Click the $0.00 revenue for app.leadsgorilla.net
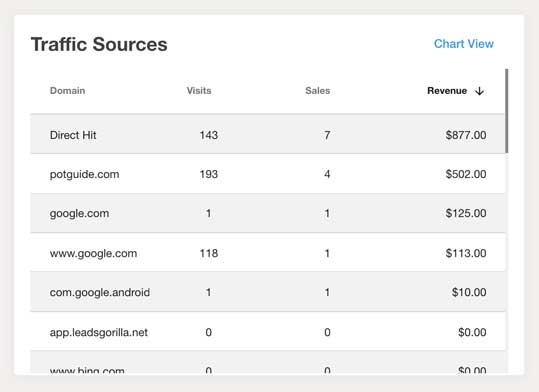Image resolution: width=539 pixels, height=392 pixels. tap(472, 332)
